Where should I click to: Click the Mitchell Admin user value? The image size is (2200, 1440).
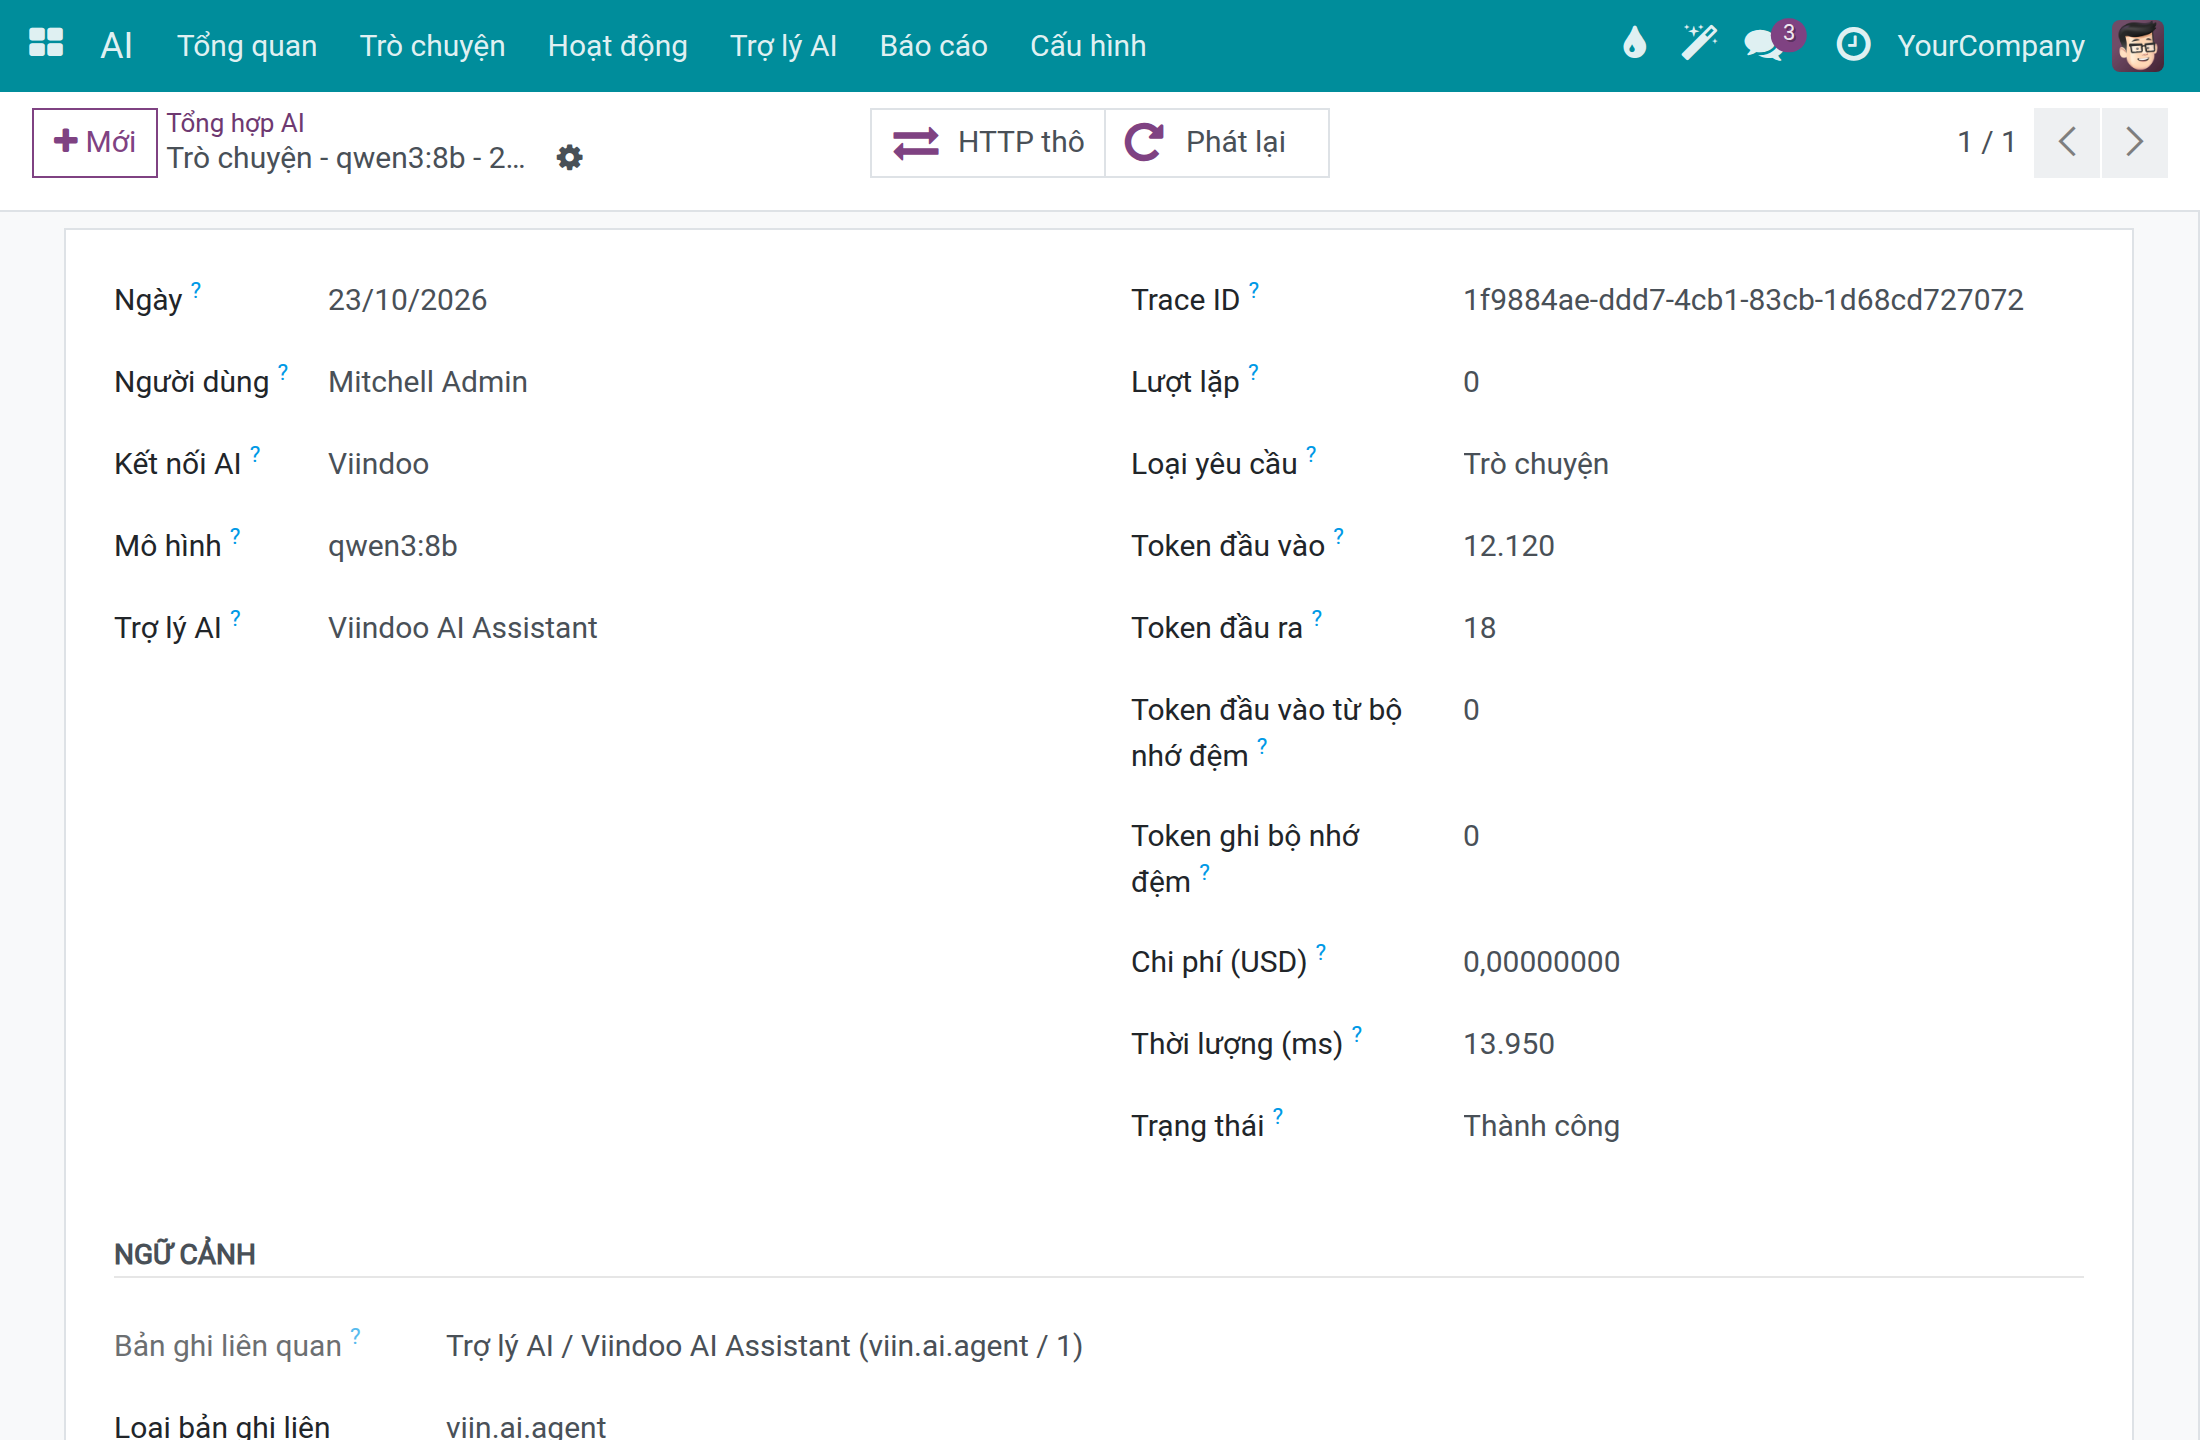pyautogui.click(x=427, y=381)
